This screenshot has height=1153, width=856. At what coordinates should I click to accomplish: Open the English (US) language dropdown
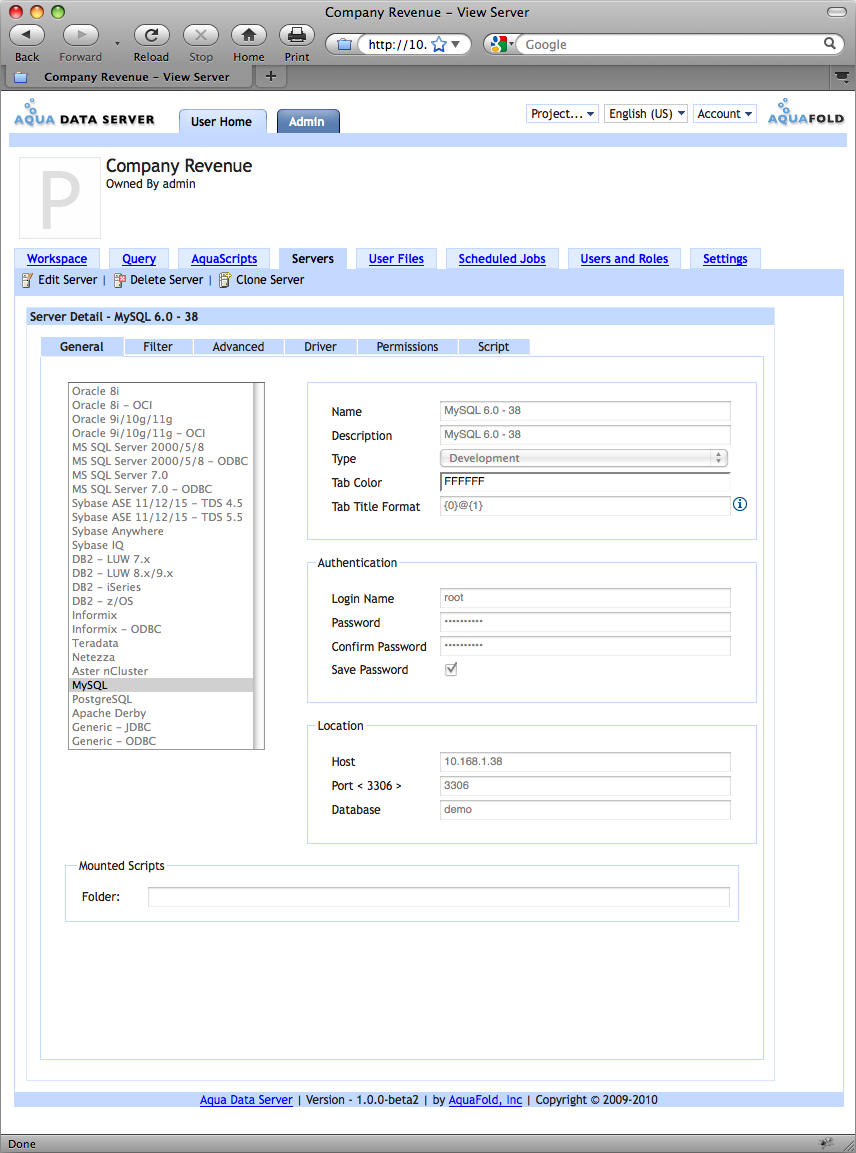pyautogui.click(x=646, y=113)
